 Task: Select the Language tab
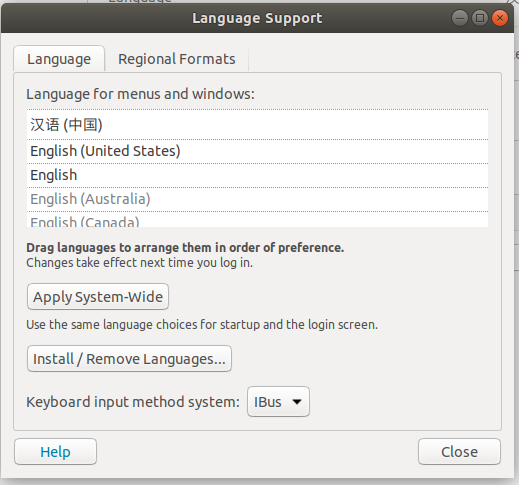pos(59,59)
